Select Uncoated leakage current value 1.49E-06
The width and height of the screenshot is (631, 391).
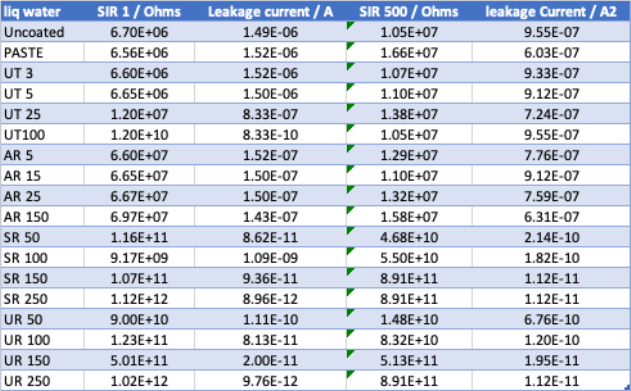point(270,32)
